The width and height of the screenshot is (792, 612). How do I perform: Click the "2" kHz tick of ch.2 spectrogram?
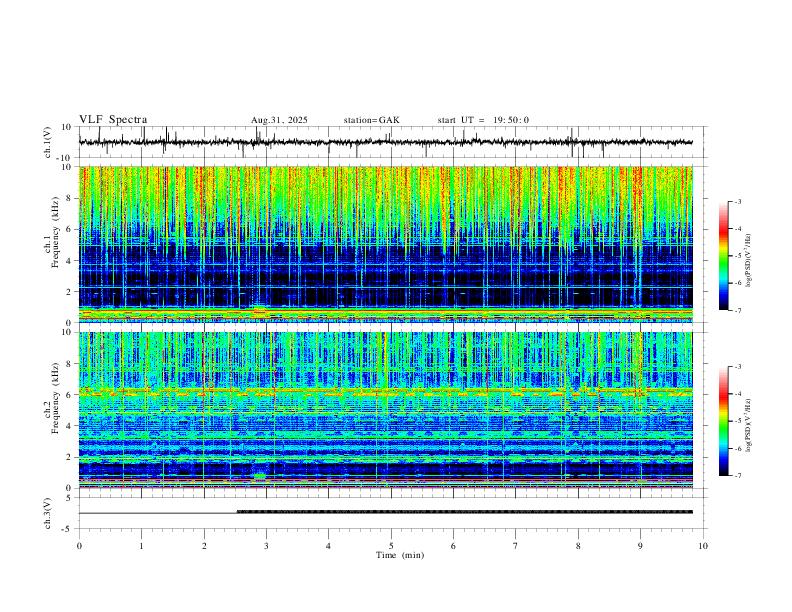(69, 457)
